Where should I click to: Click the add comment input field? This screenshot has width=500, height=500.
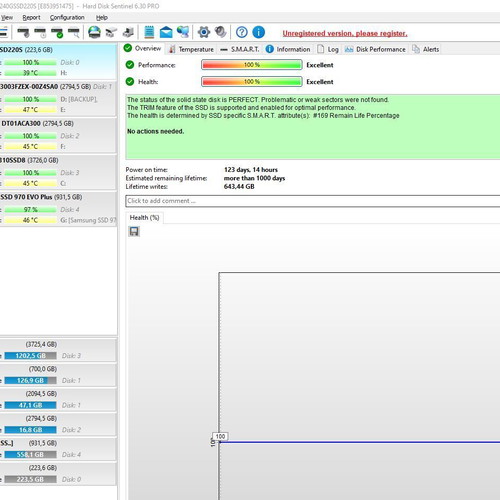point(313,201)
